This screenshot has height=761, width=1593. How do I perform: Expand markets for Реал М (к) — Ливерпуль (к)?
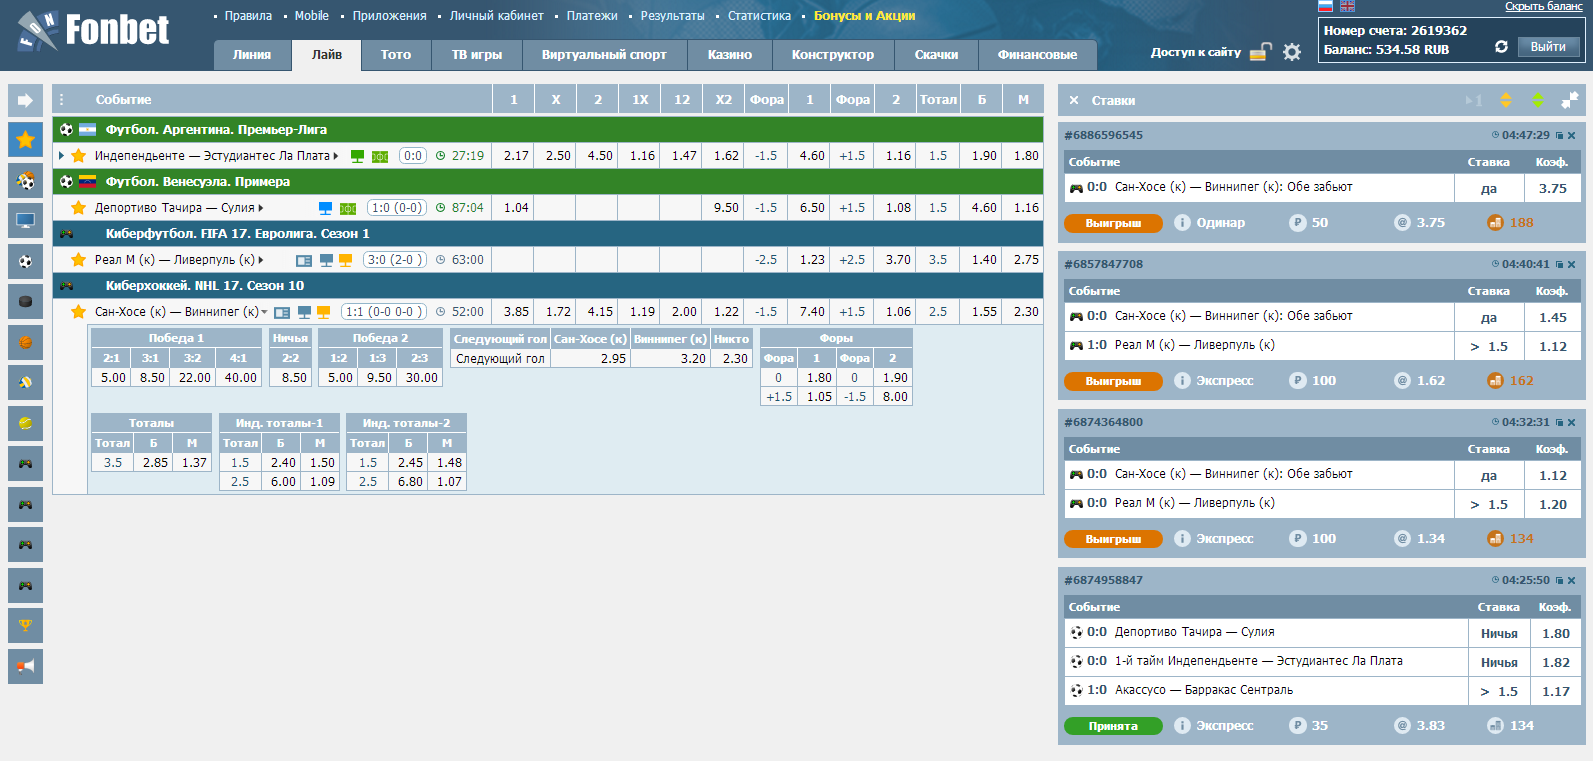click(261, 260)
